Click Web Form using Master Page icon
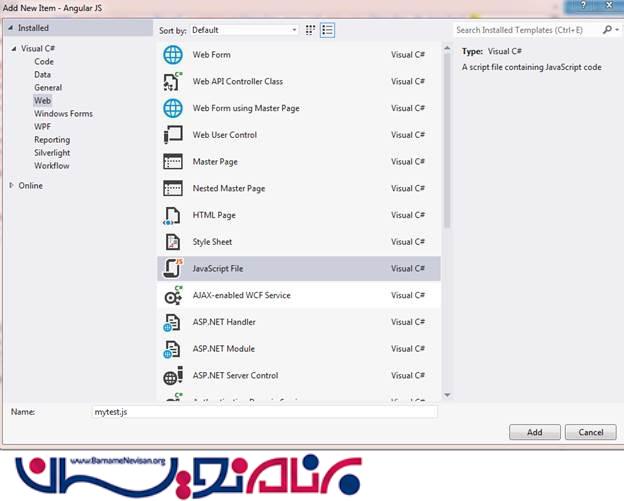 (173, 108)
